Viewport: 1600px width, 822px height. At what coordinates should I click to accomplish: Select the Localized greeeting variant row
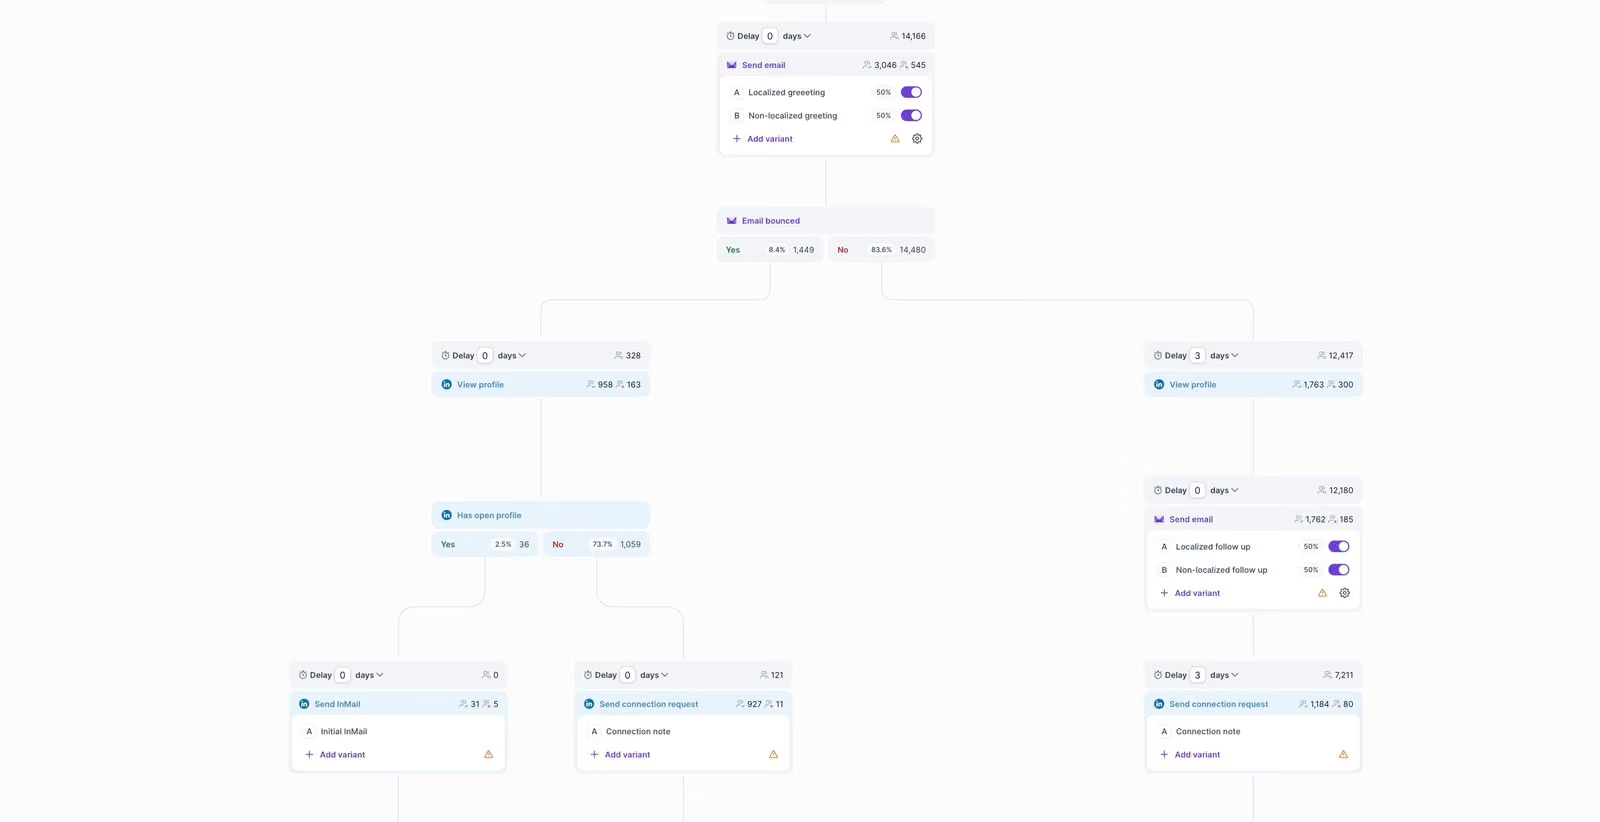click(x=826, y=92)
